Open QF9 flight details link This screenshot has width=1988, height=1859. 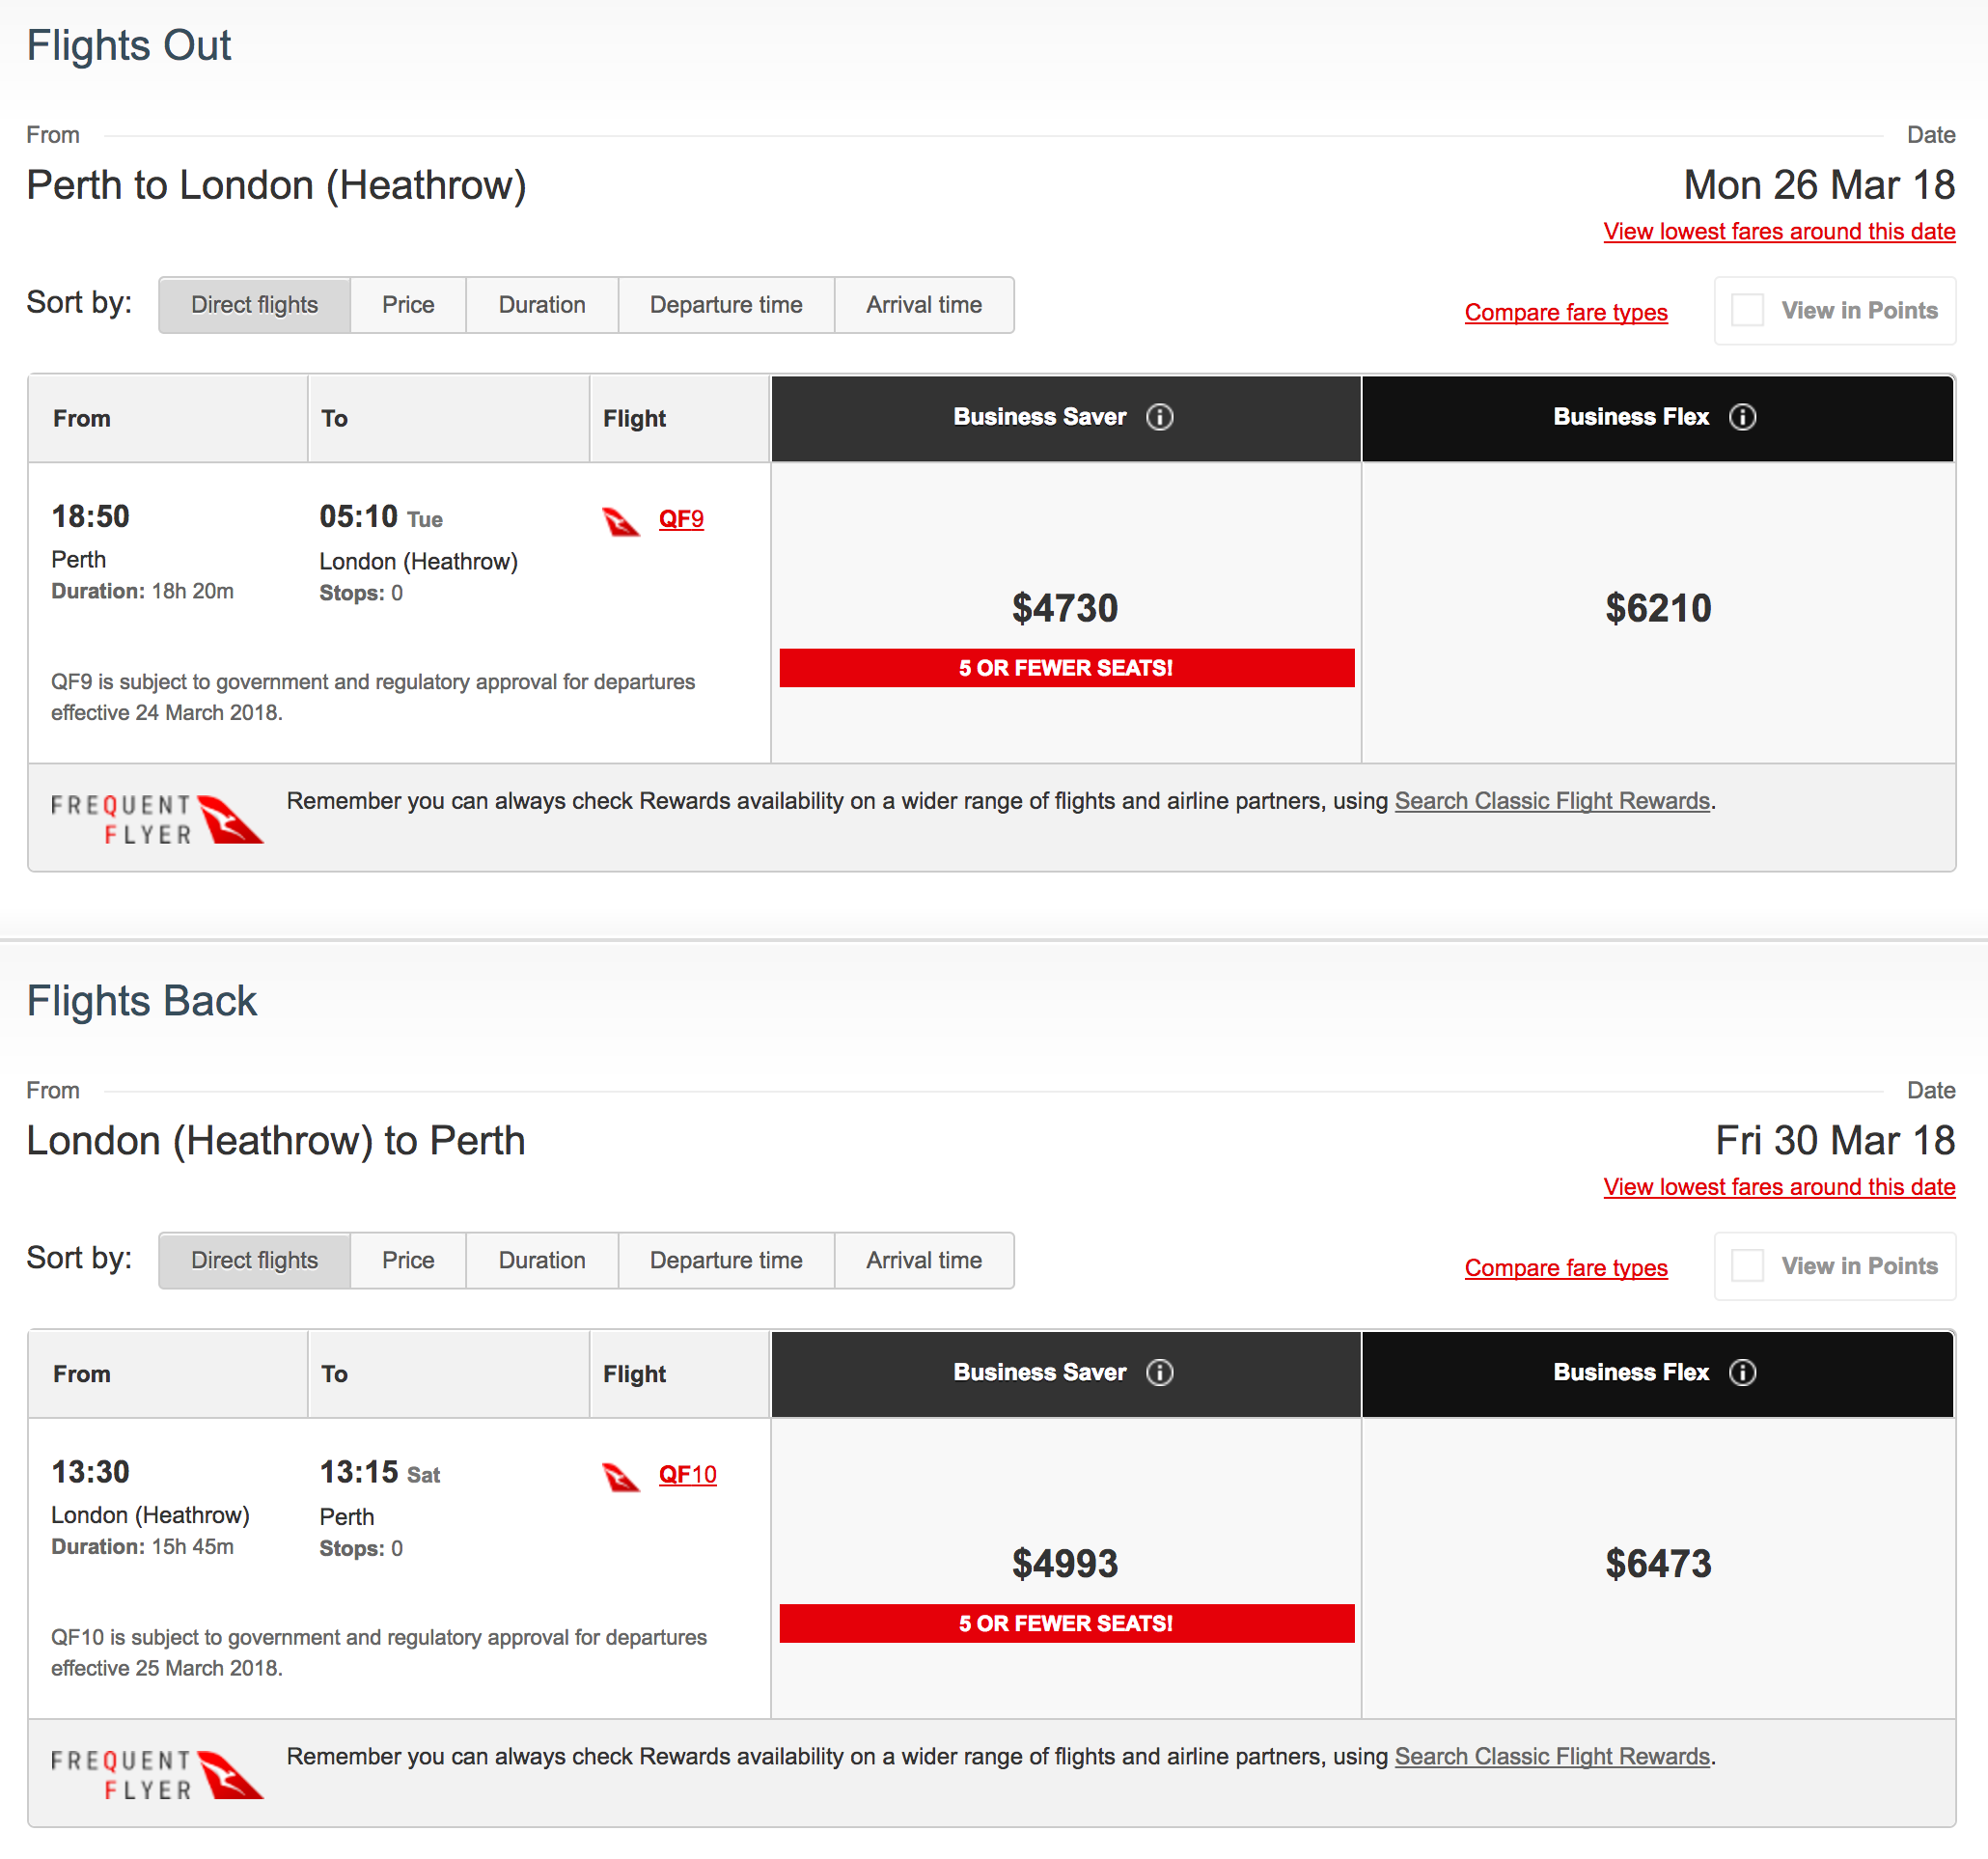coord(681,519)
